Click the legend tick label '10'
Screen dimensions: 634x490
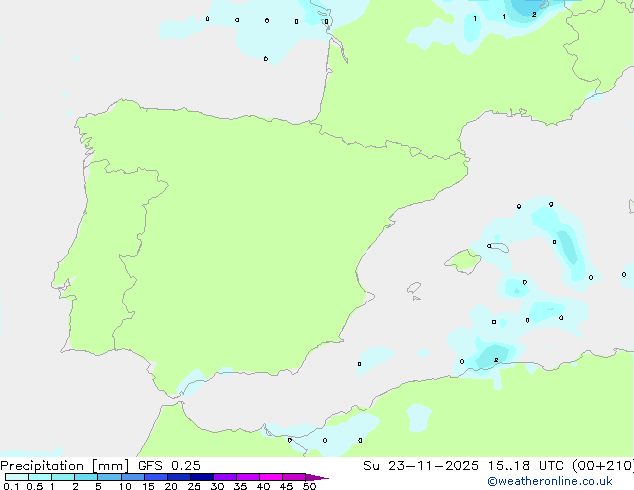125,486
